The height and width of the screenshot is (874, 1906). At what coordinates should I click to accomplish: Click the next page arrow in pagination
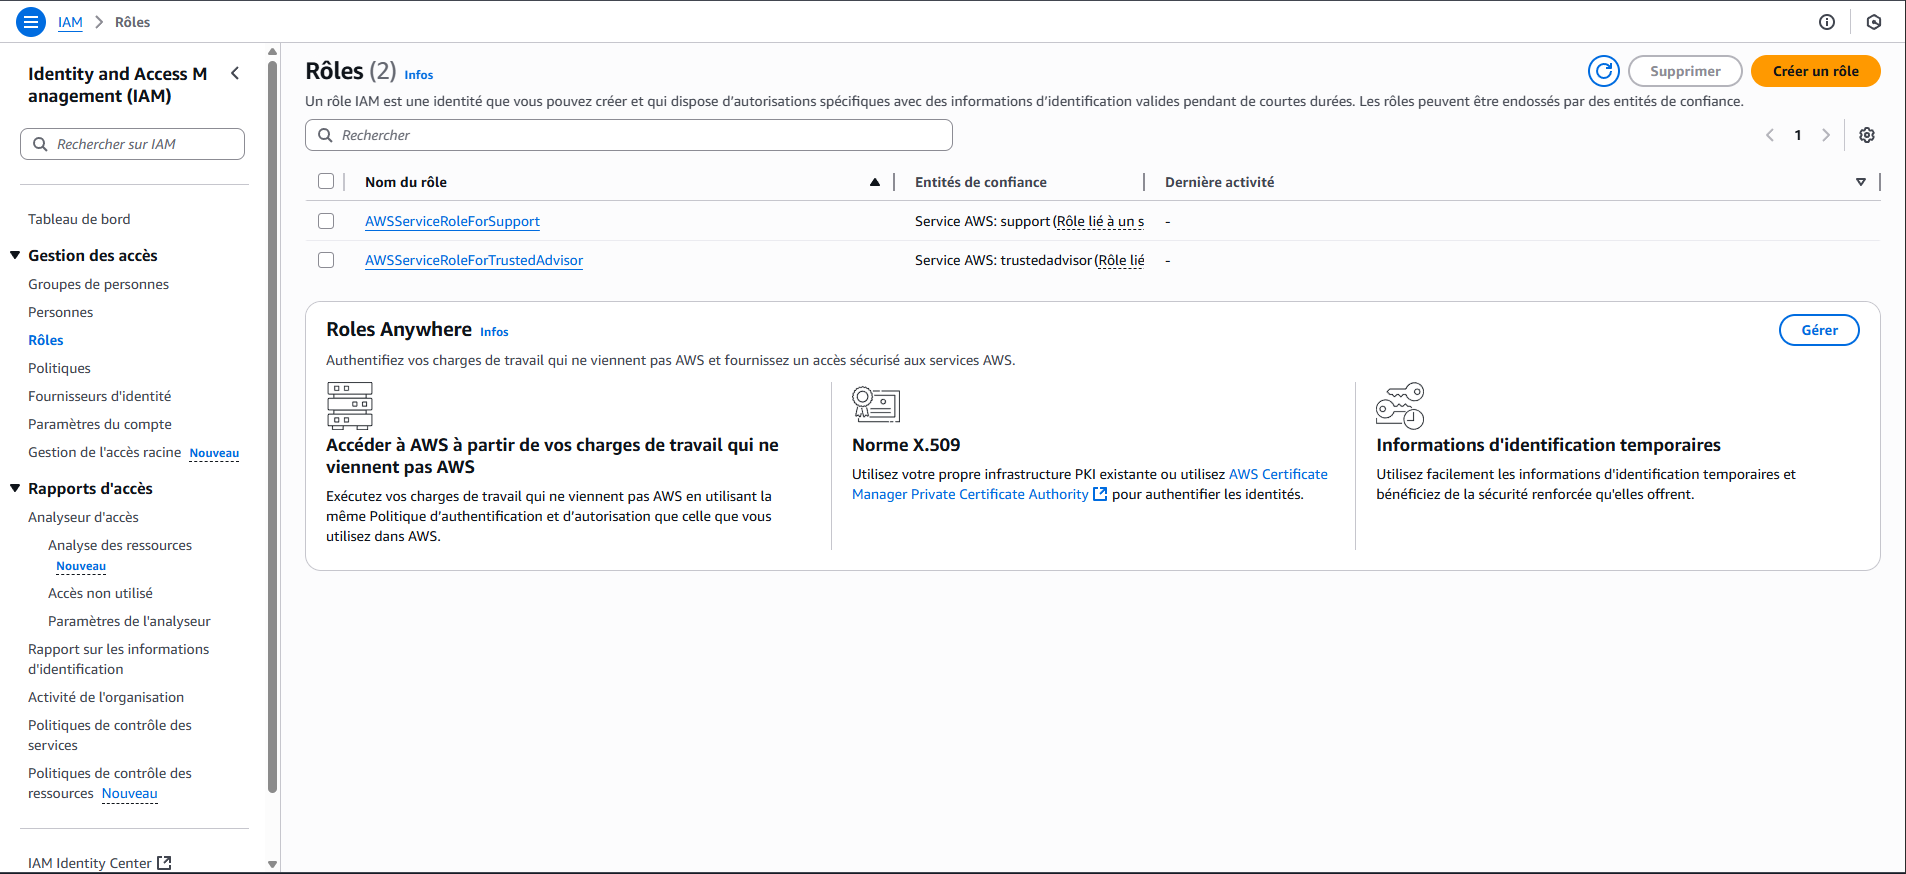point(1825,135)
